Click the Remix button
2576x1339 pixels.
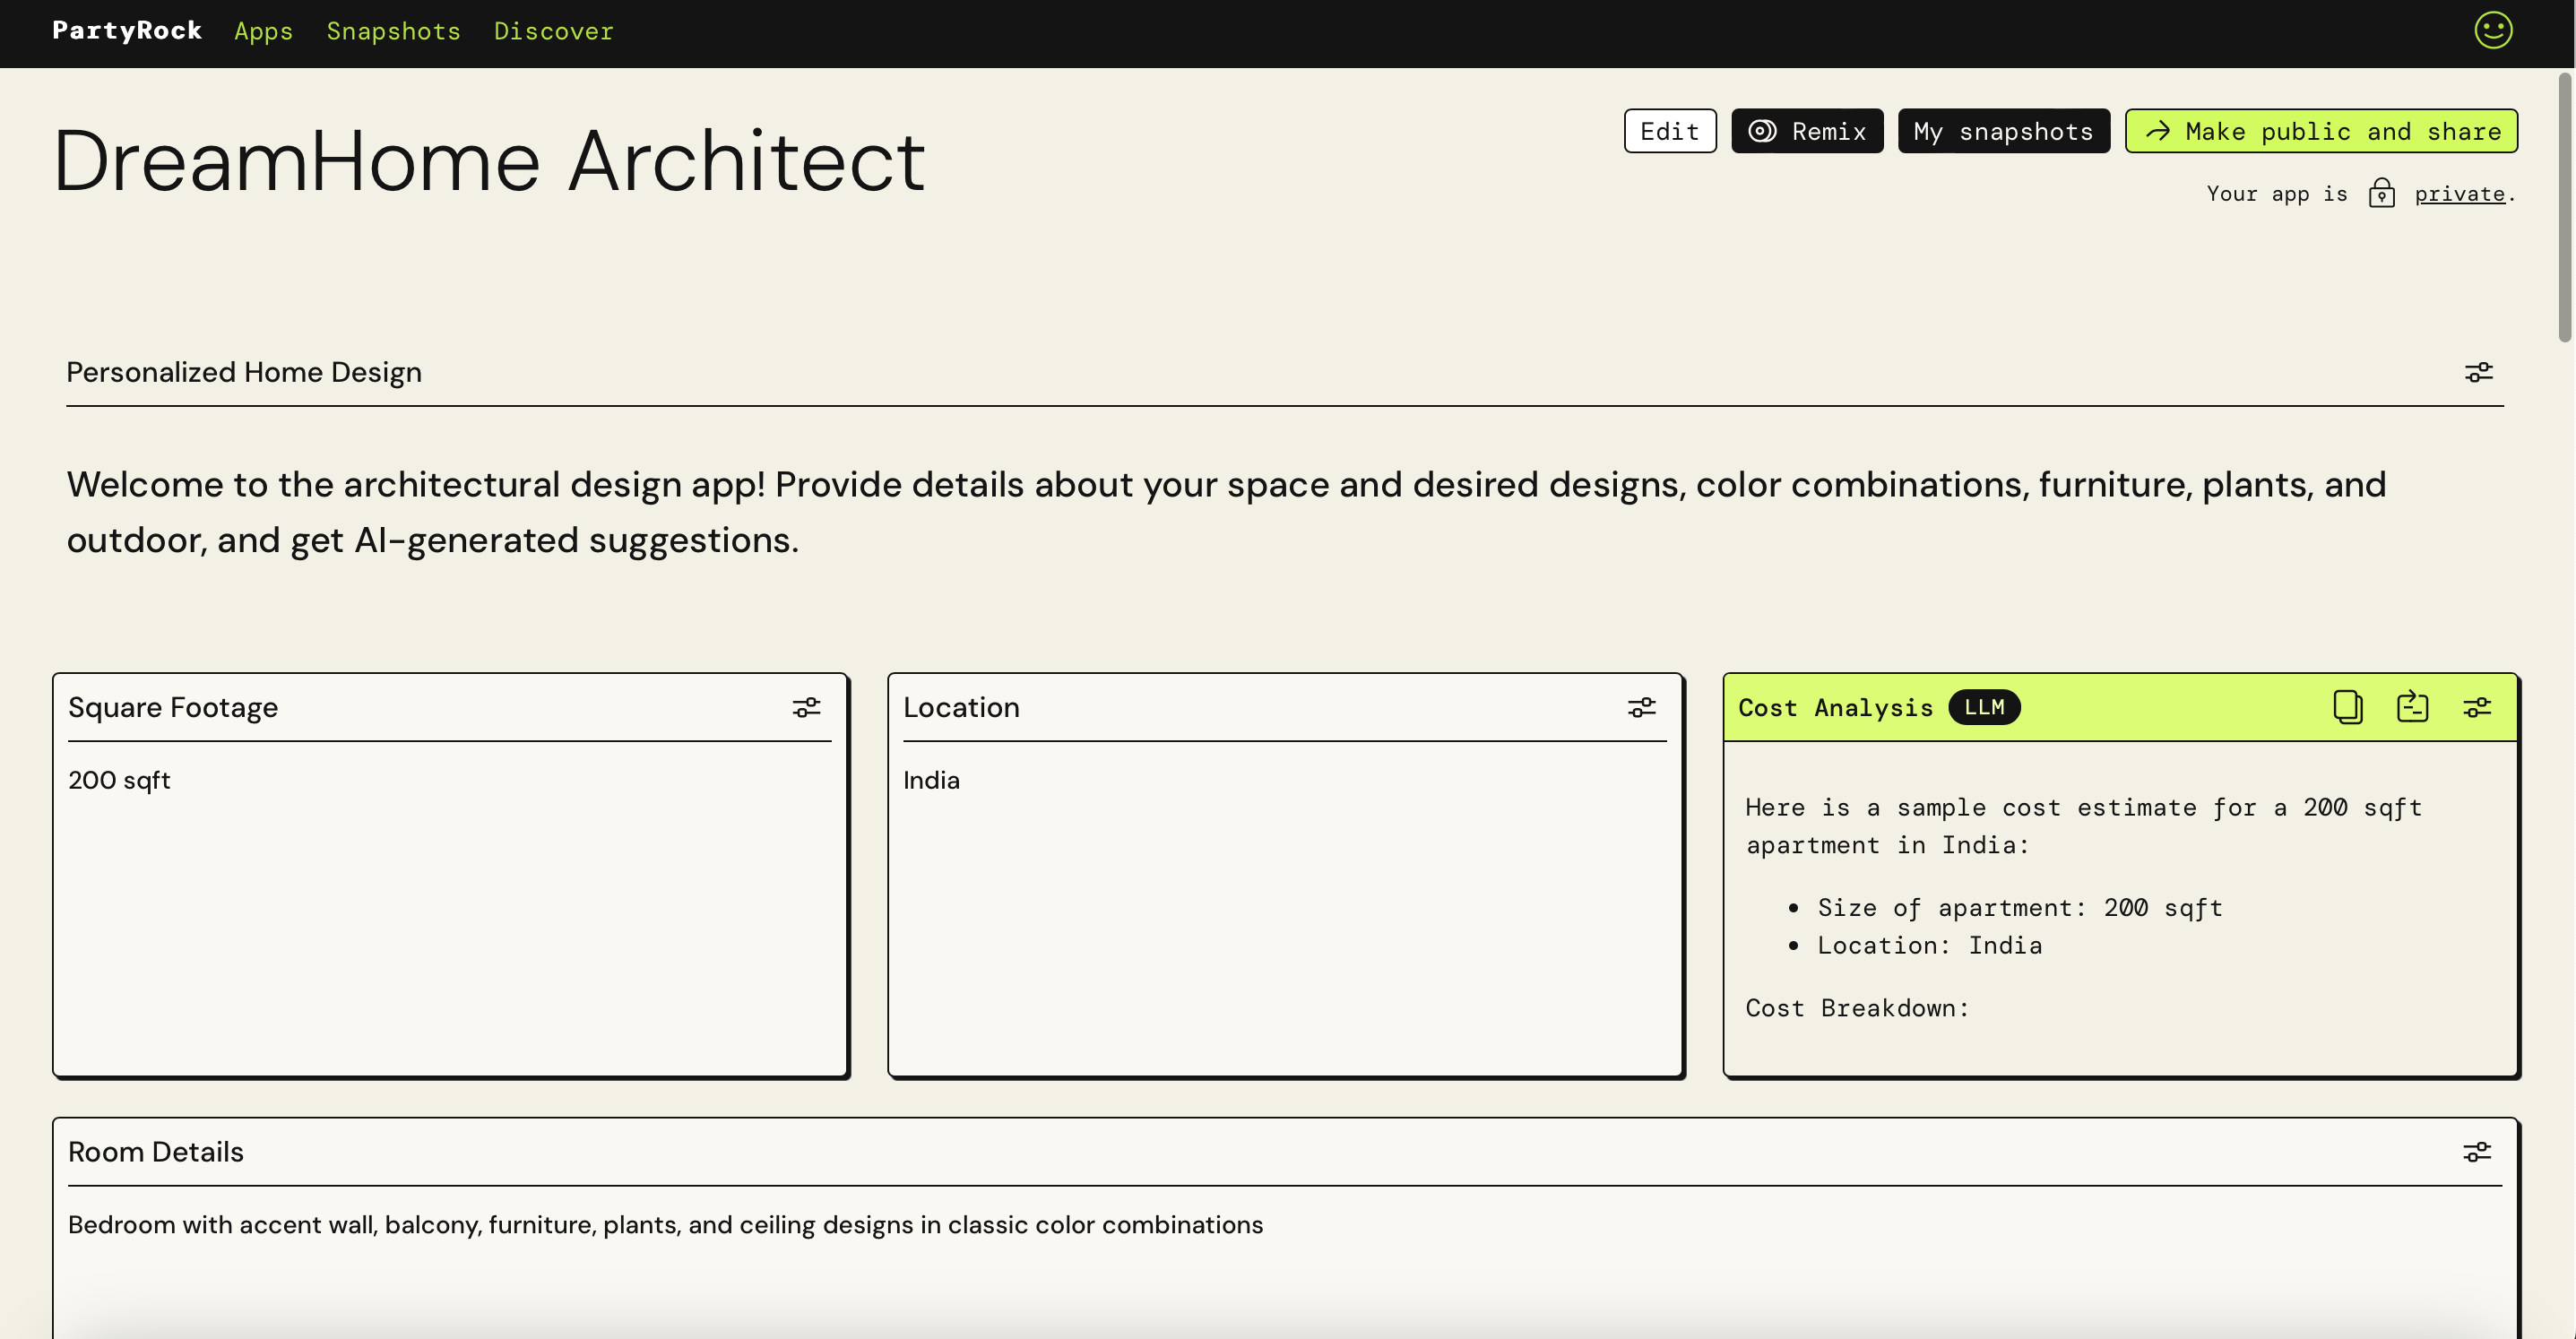[1806, 131]
